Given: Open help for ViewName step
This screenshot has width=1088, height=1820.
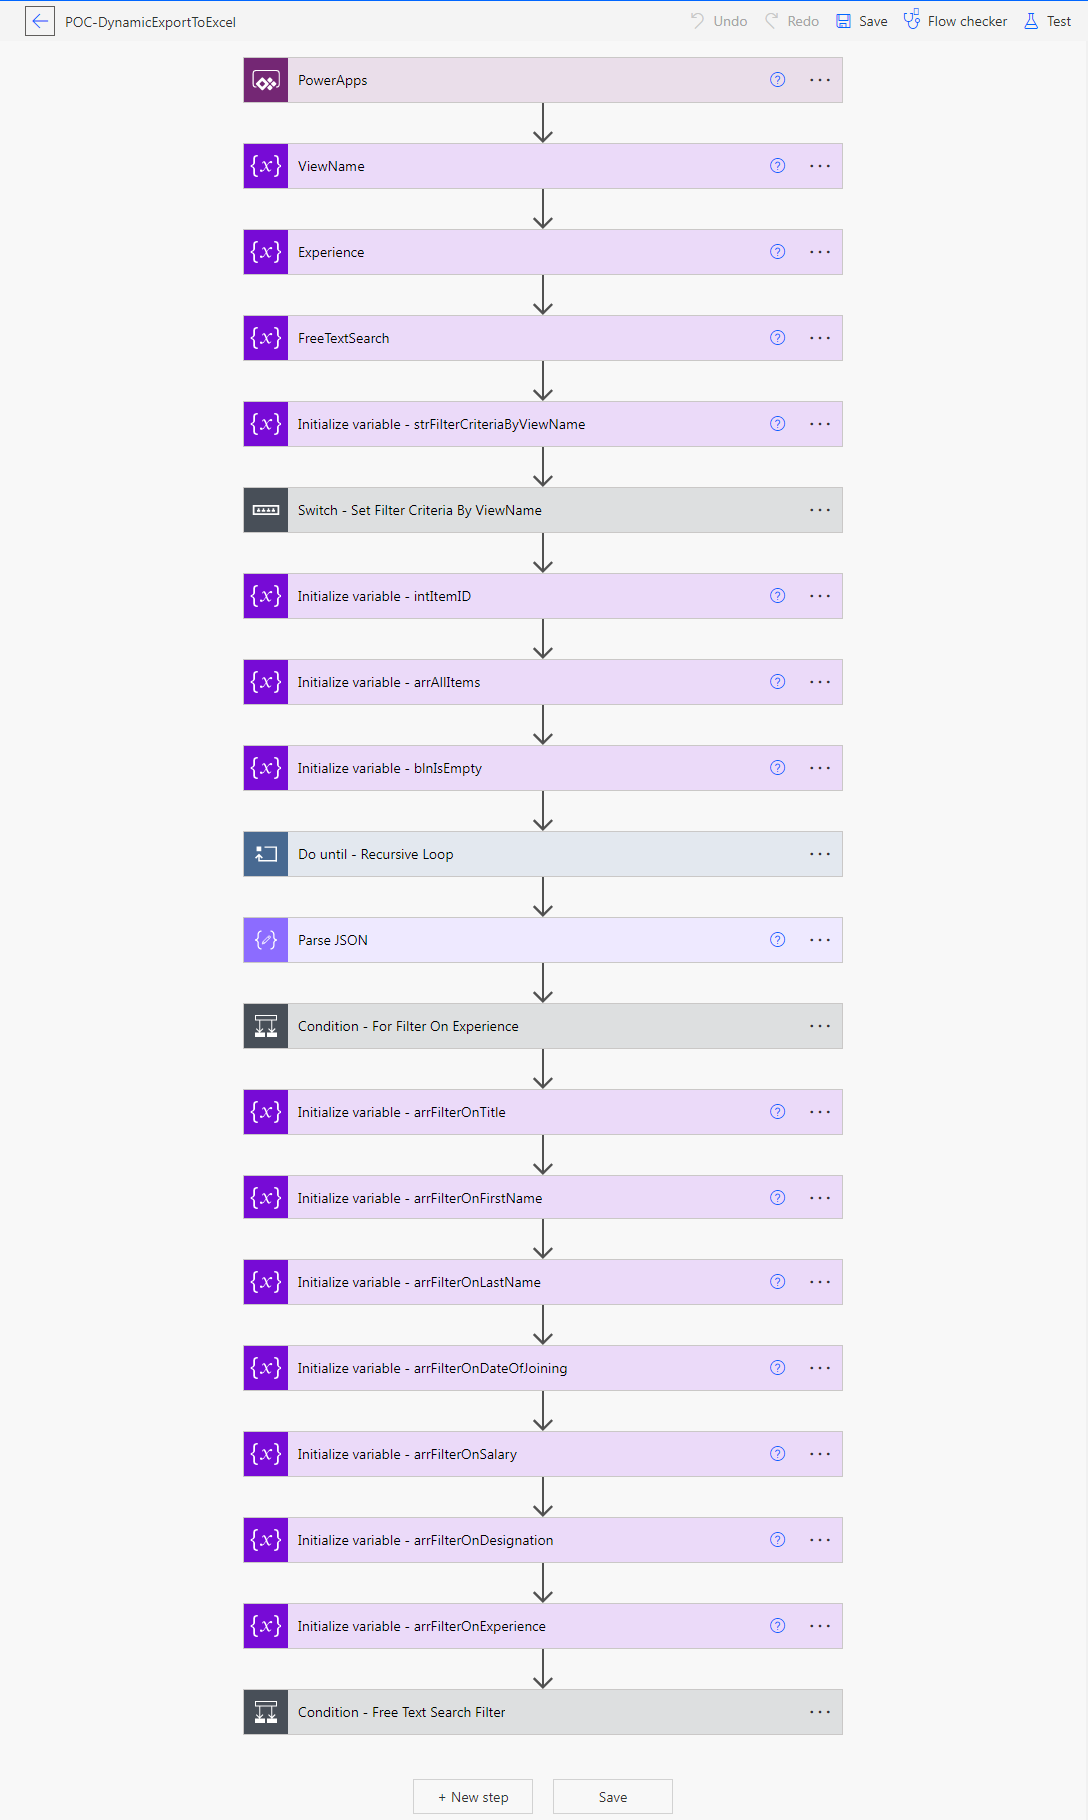Looking at the screenshot, I should point(777,166).
